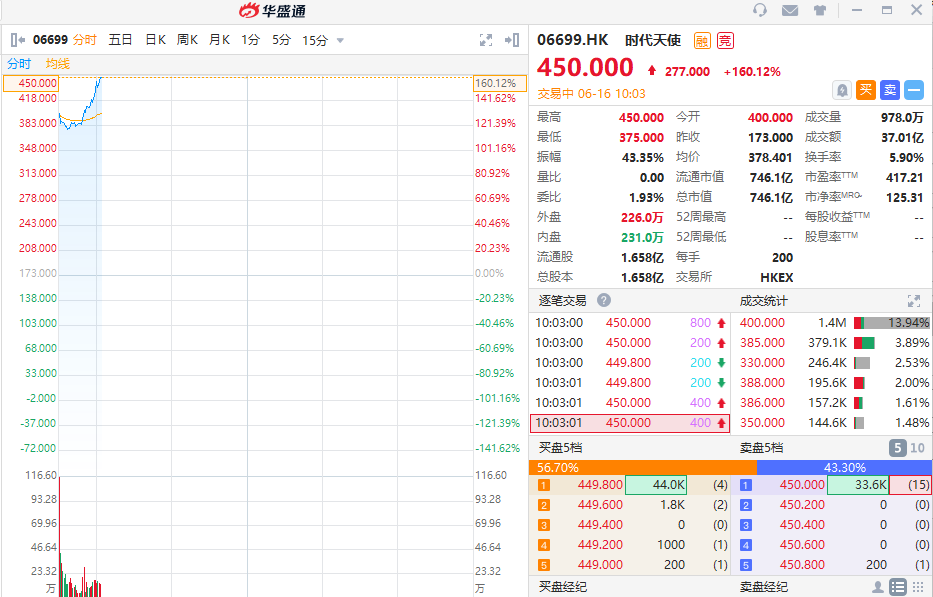Screen dimensions: 933x597
Task: Switch broker queue to list view
Action: pos(898,587)
